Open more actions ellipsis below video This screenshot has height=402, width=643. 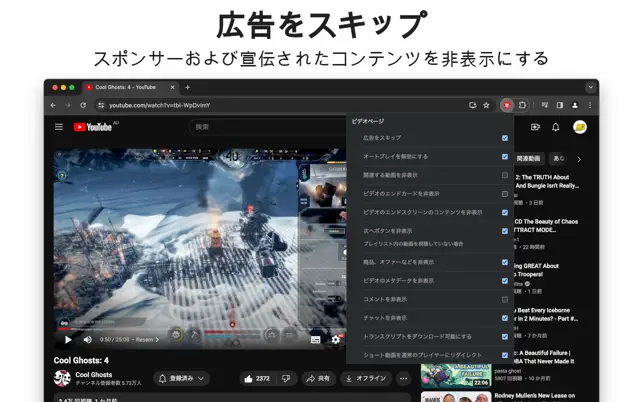click(404, 379)
